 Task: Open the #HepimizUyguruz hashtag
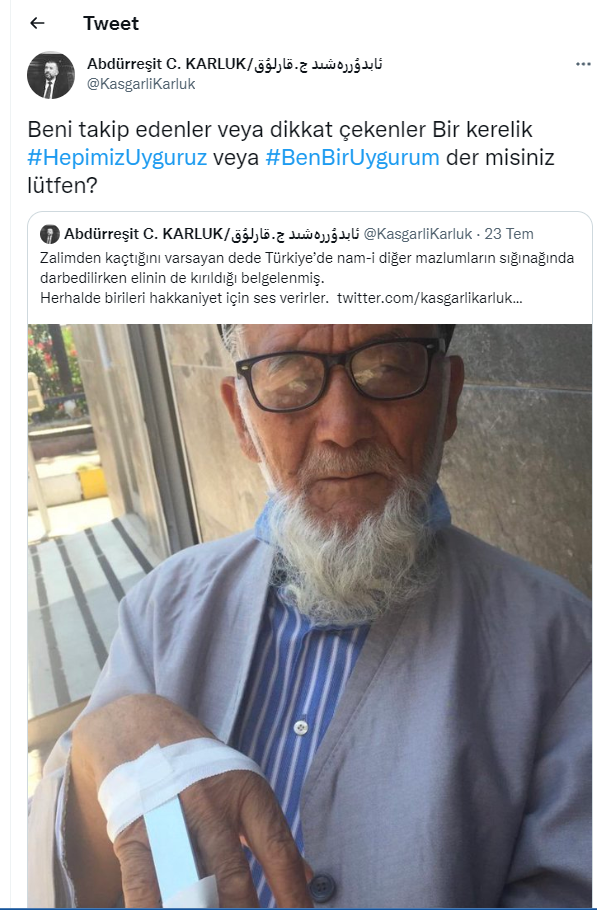[117, 157]
